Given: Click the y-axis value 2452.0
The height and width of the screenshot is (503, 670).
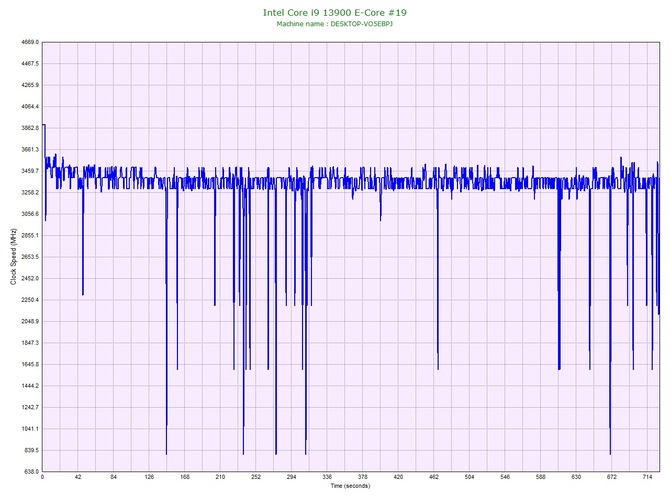Looking at the screenshot, I should pyautogui.click(x=30, y=278).
